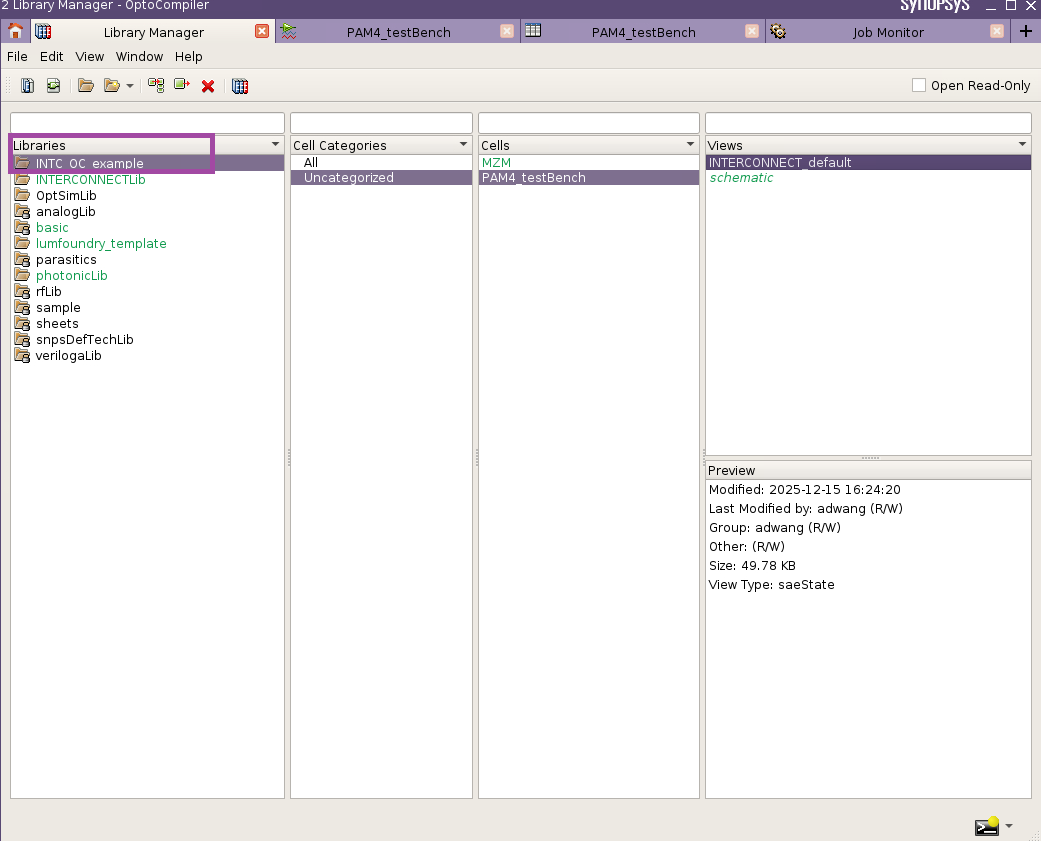Open the Help menu
1041x841 pixels.
[189, 56]
